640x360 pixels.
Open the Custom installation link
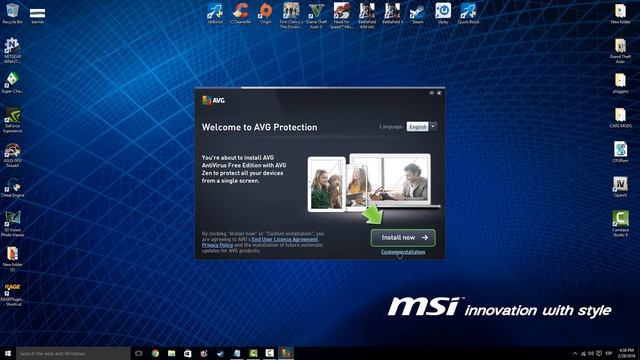point(403,252)
